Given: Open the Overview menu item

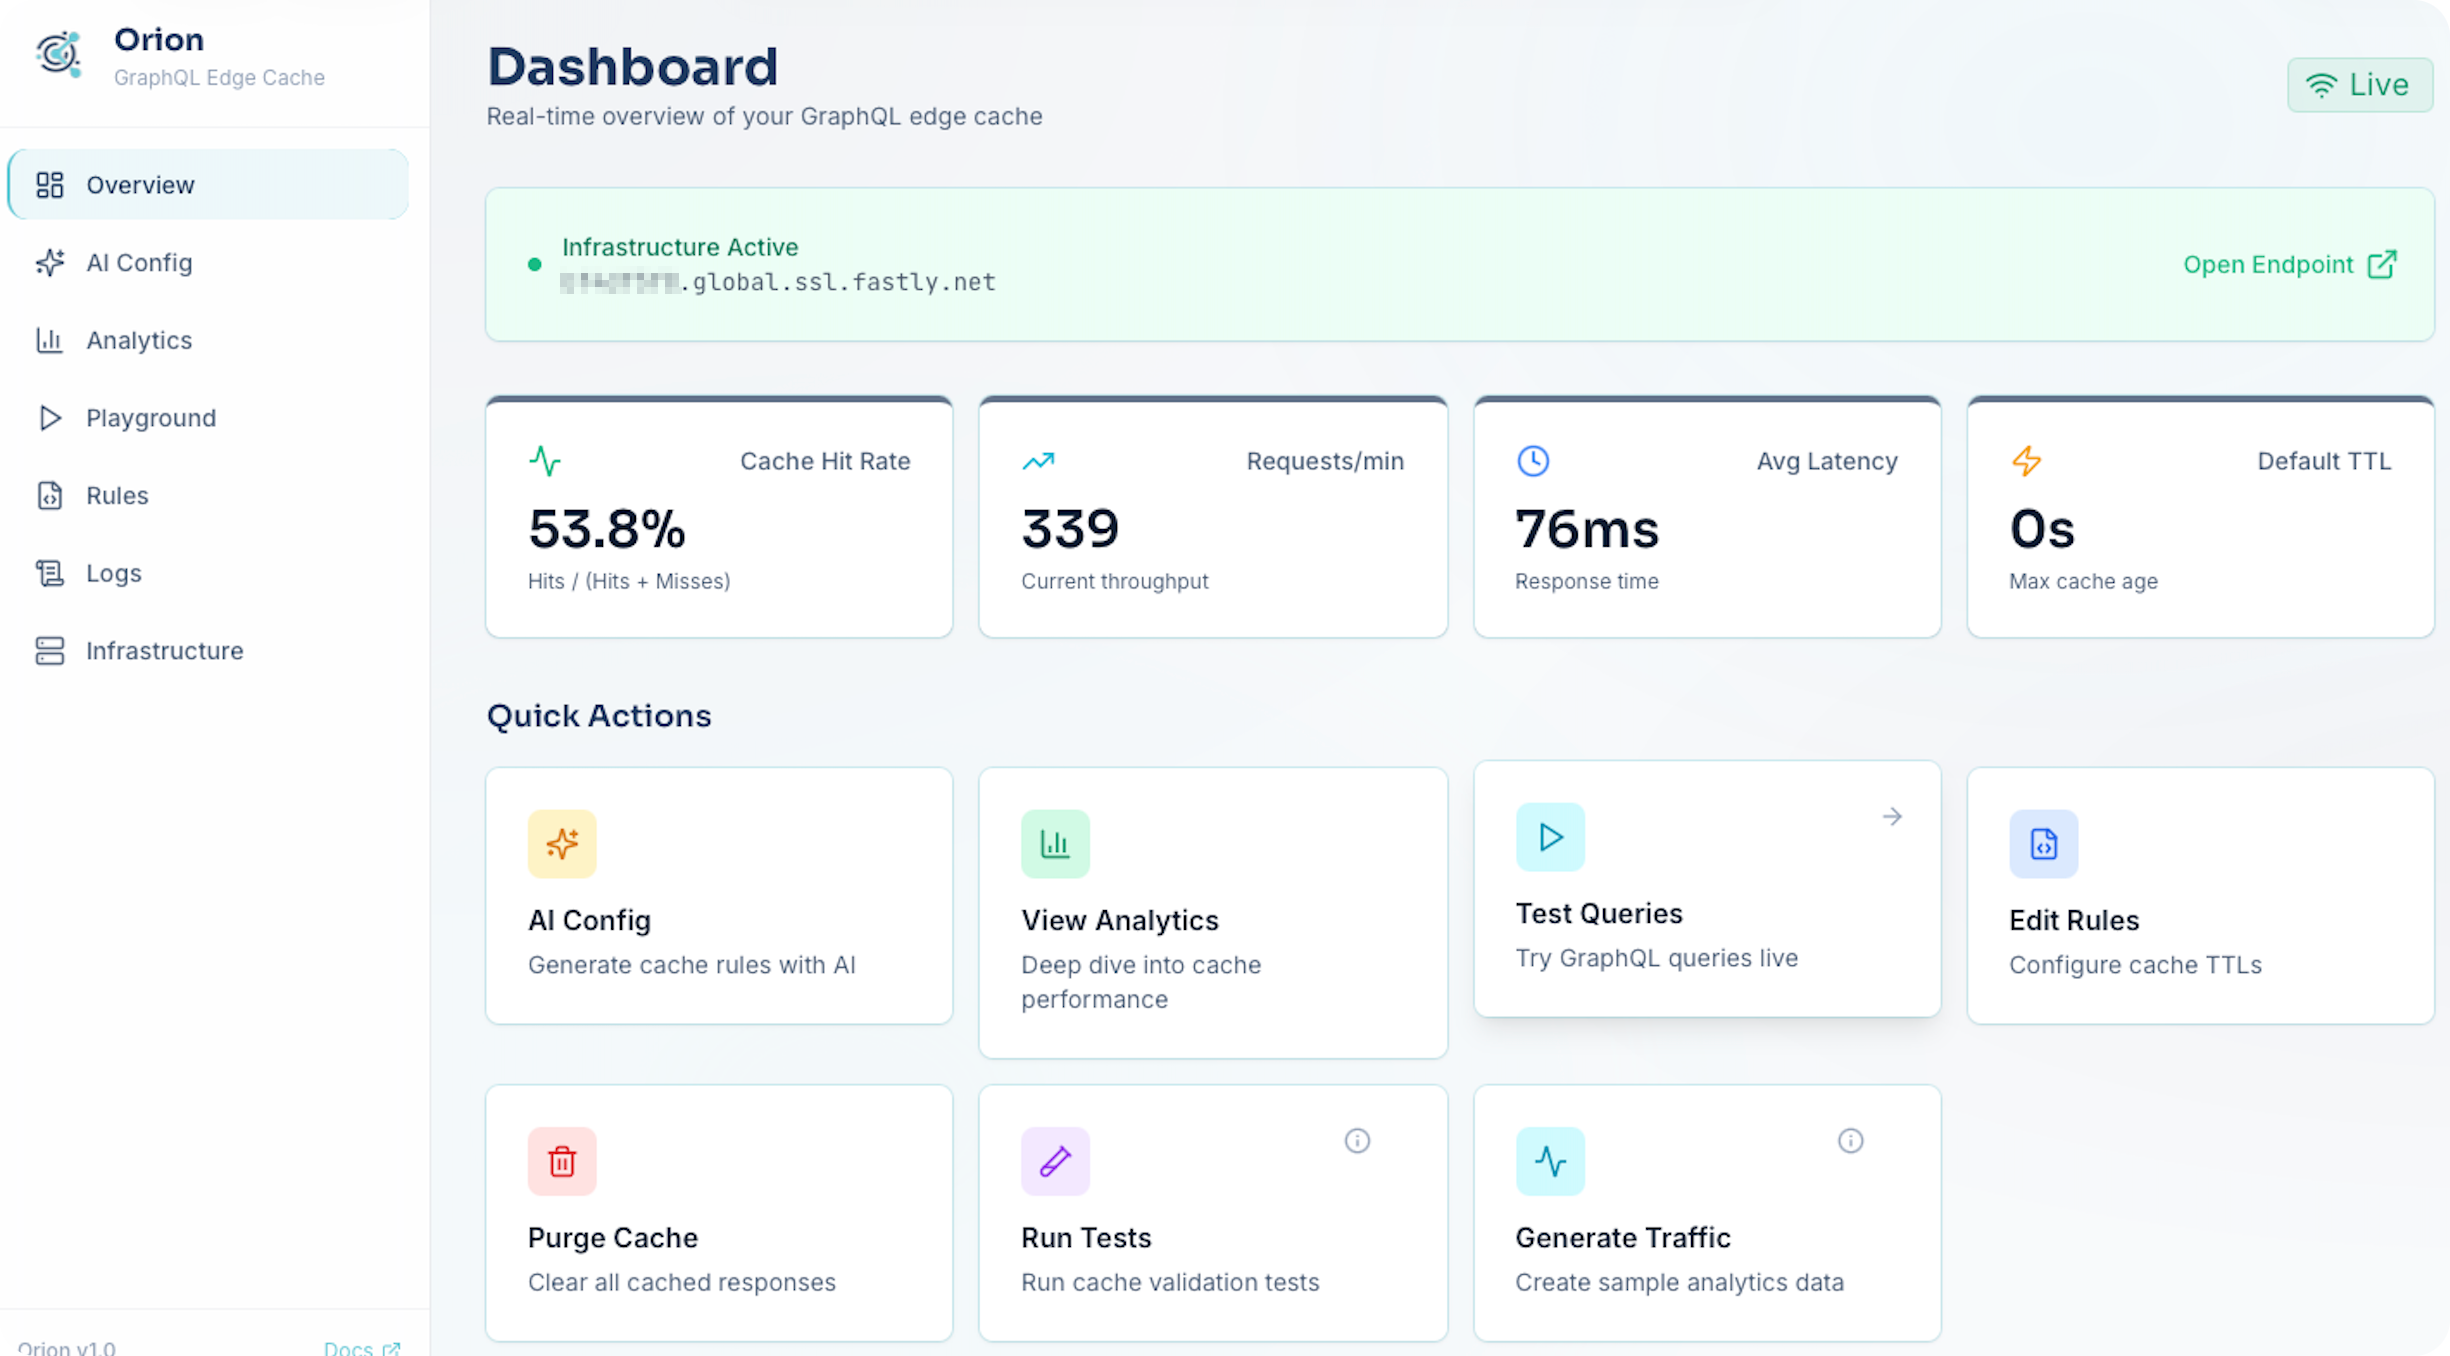Looking at the screenshot, I should (208, 185).
